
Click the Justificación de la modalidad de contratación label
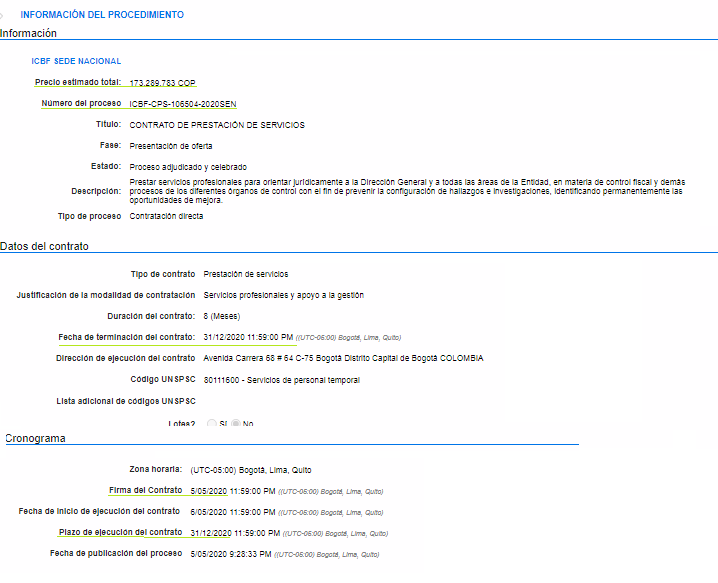tap(106, 295)
